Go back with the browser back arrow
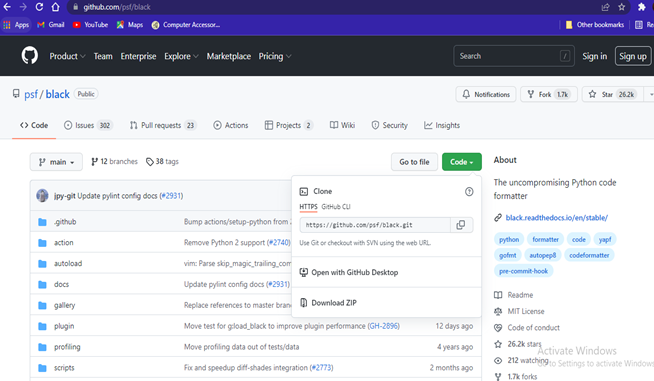654x381 pixels. (x=7, y=7)
